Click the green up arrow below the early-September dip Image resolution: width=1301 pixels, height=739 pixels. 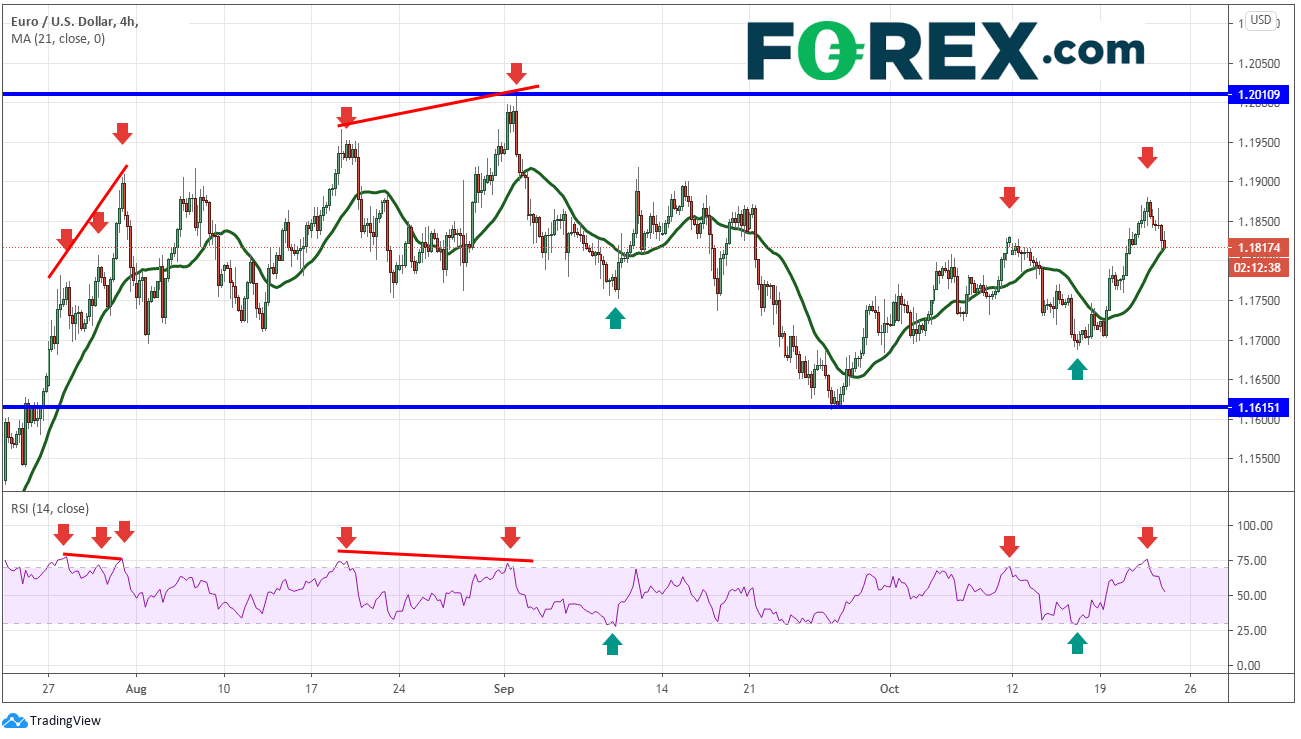[616, 319]
